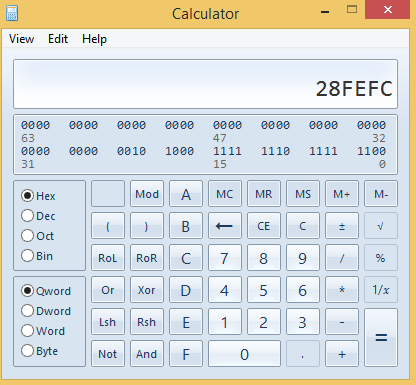Click the multiply asterisk button

(342, 290)
